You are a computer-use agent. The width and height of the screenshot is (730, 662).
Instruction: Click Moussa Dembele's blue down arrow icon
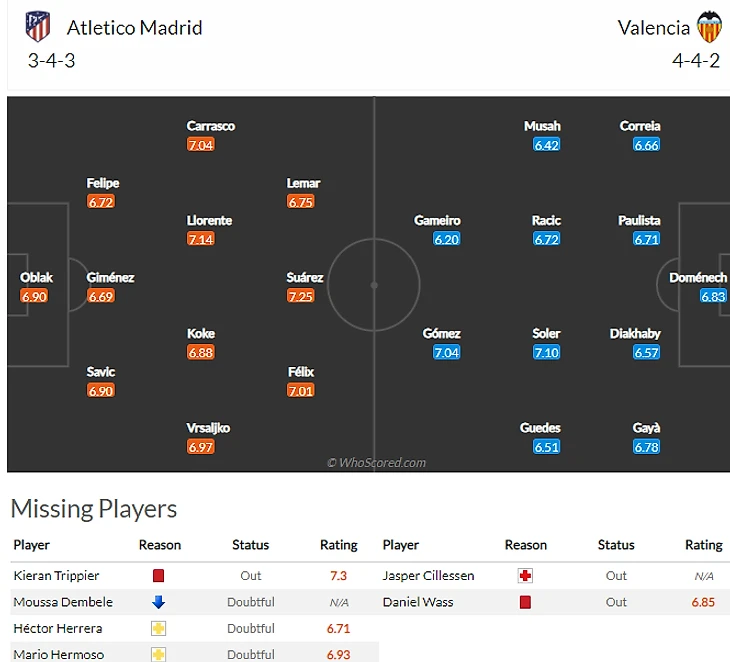[x=159, y=602]
